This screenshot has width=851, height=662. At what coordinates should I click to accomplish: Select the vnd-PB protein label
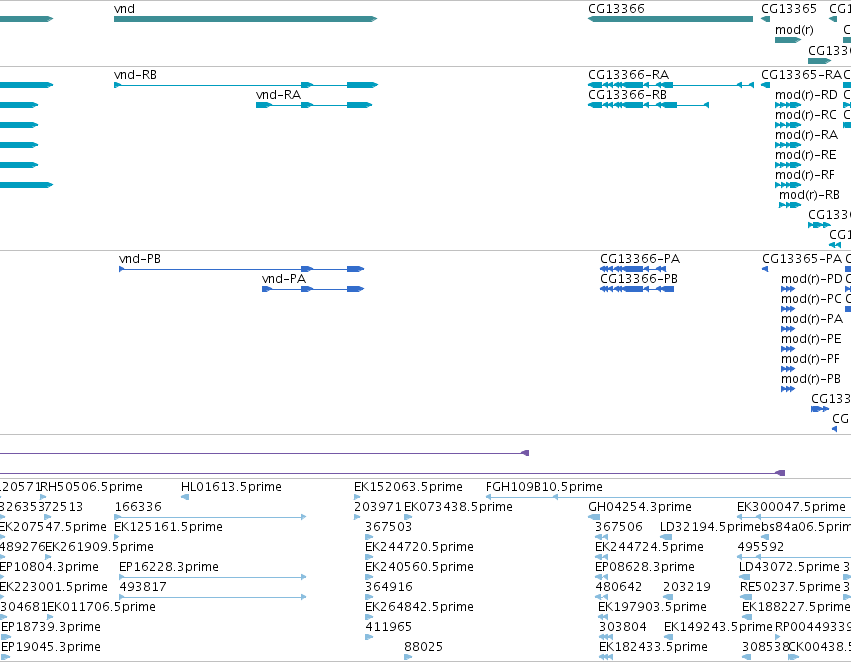pyautogui.click(x=140, y=259)
